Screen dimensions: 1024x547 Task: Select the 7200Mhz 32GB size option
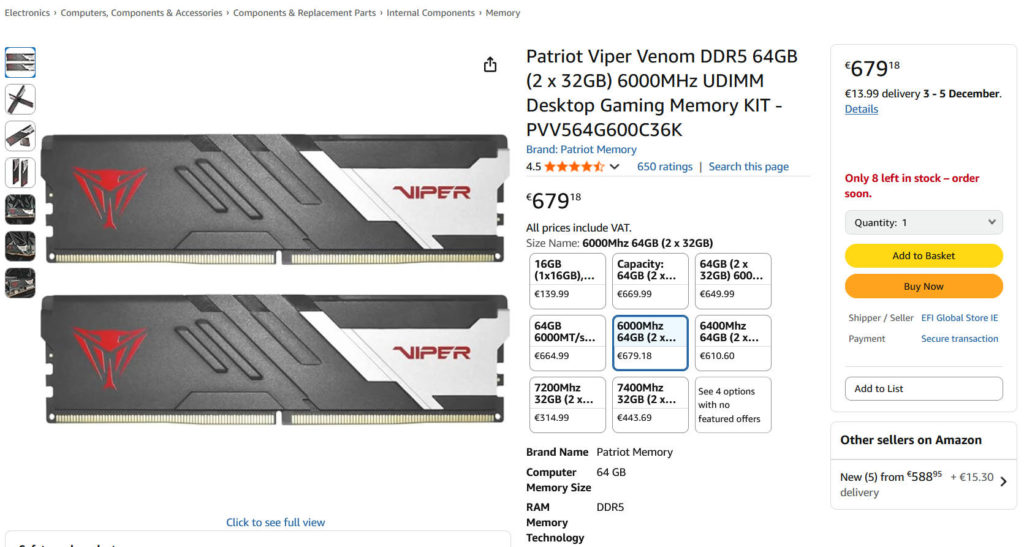pos(567,403)
